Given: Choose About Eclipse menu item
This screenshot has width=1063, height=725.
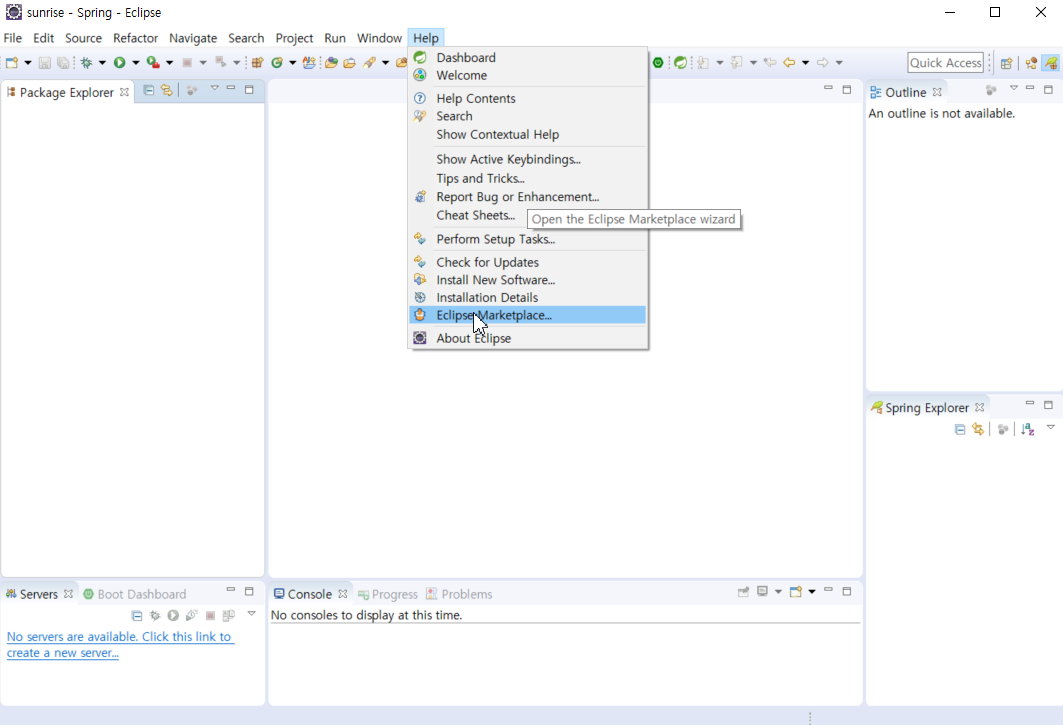Looking at the screenshot, I should tap(527, 338).
